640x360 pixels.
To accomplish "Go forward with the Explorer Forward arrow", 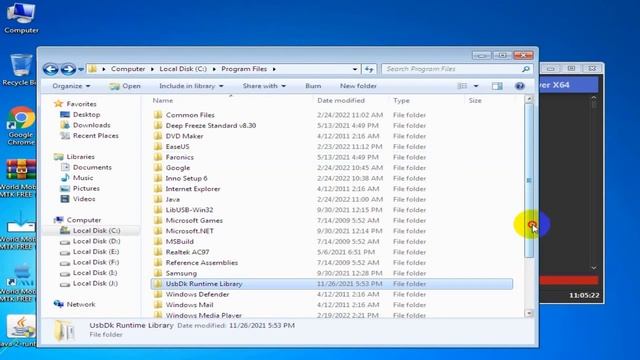I will (68, 69).
